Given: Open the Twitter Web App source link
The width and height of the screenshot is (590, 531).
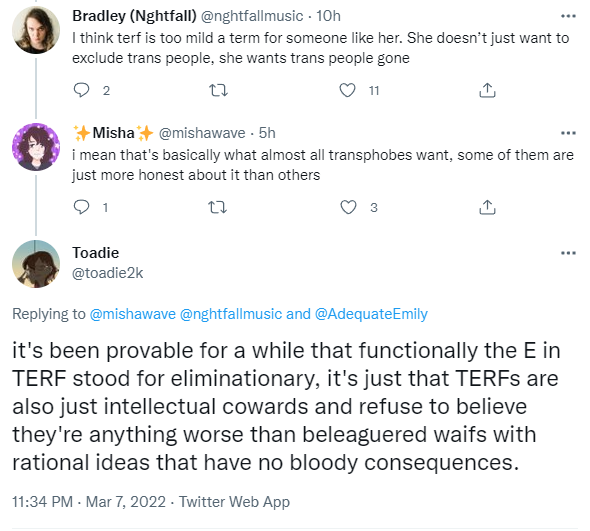Looking at the screenshot, I should pyautogui.click(x=234, y=502).
